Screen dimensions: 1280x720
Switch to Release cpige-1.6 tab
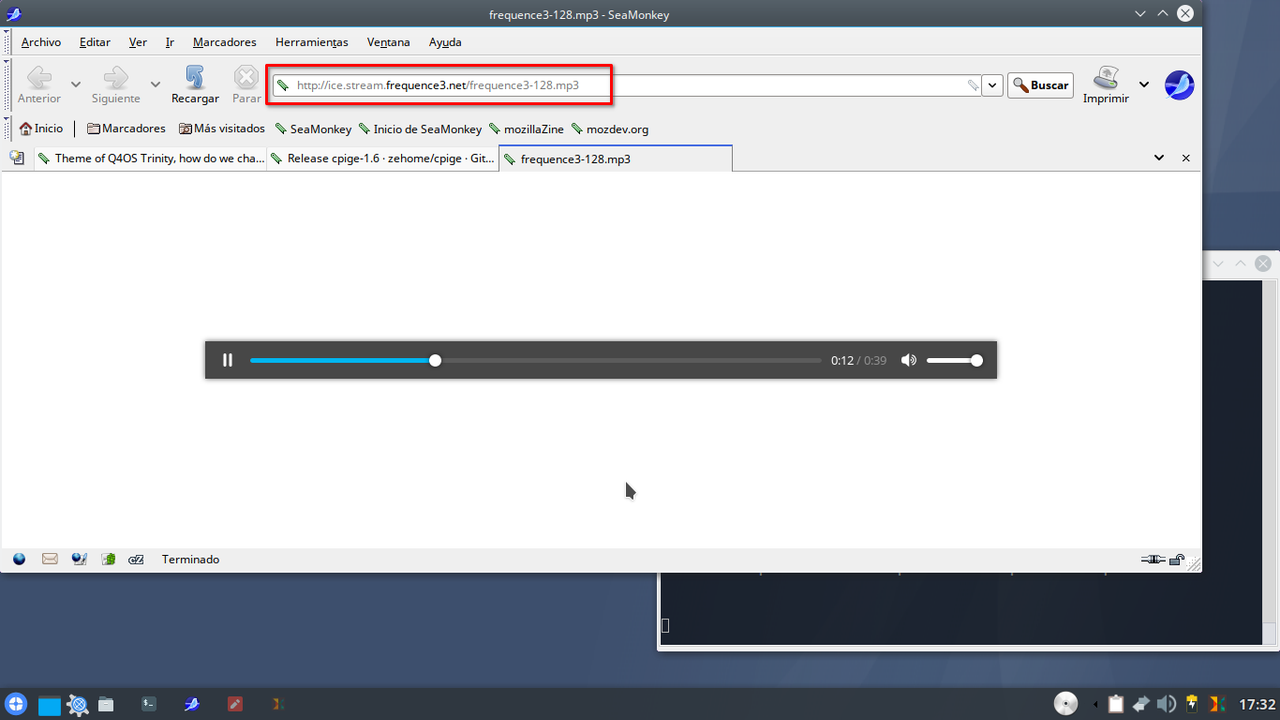pos(383,158)
